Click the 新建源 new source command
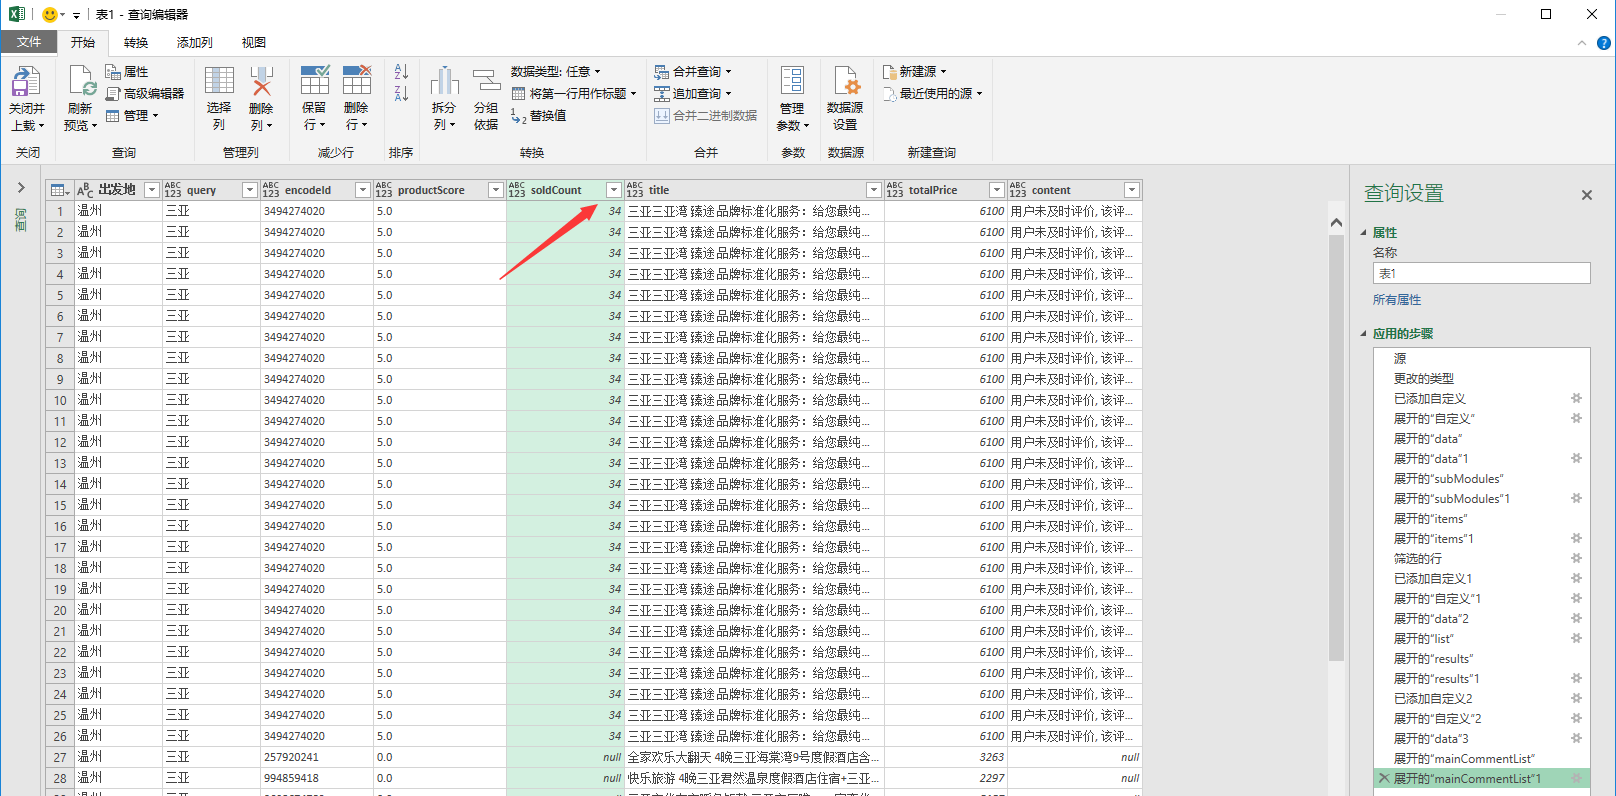The width and height of the screenshot is (1616, 796). (x=914, y=72)
